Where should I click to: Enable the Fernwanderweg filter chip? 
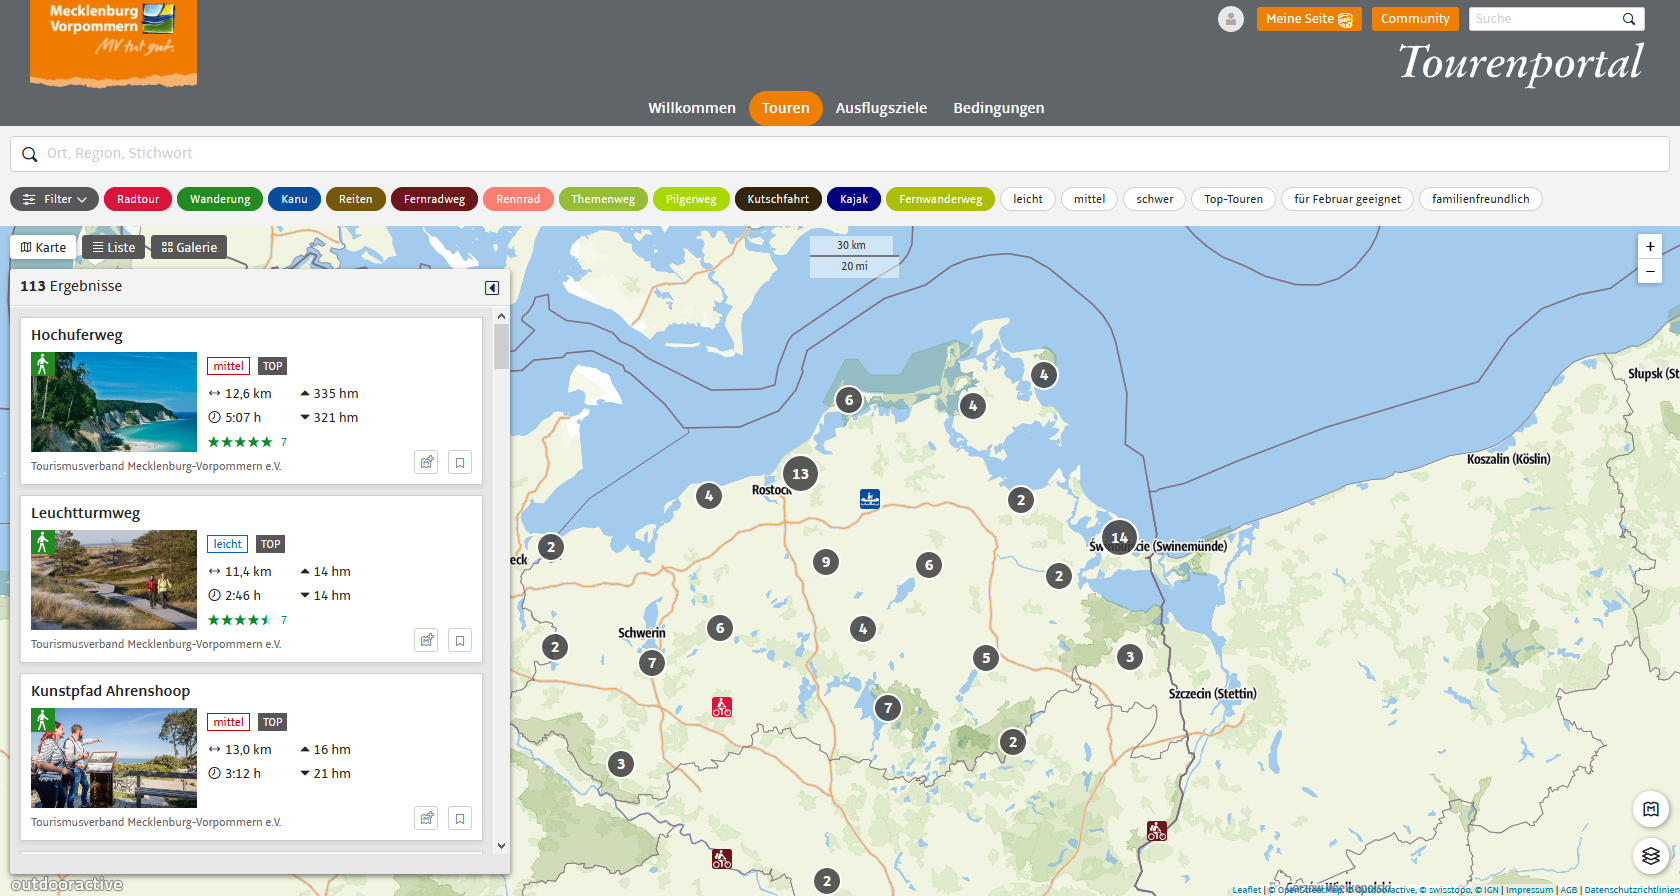point(940,199)
